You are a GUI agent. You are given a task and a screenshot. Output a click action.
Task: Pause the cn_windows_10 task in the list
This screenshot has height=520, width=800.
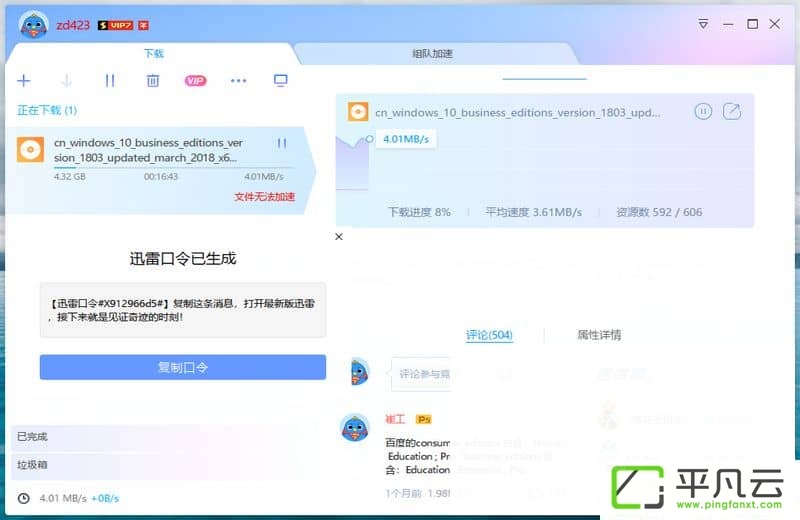(x=282, y=143)
